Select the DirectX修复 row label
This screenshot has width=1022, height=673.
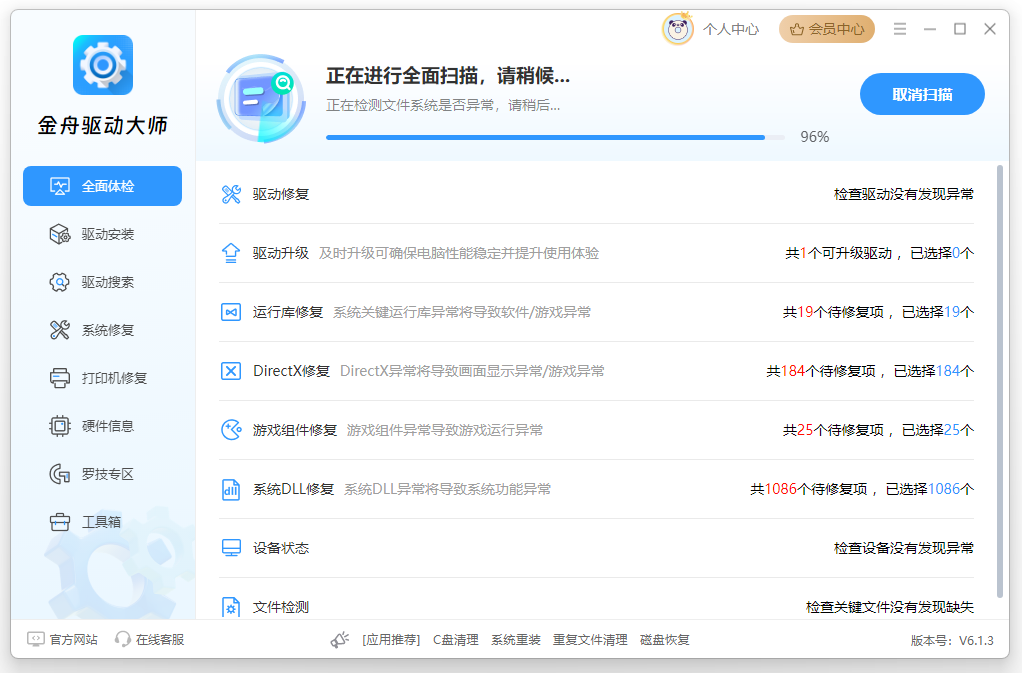pos(291,371)
